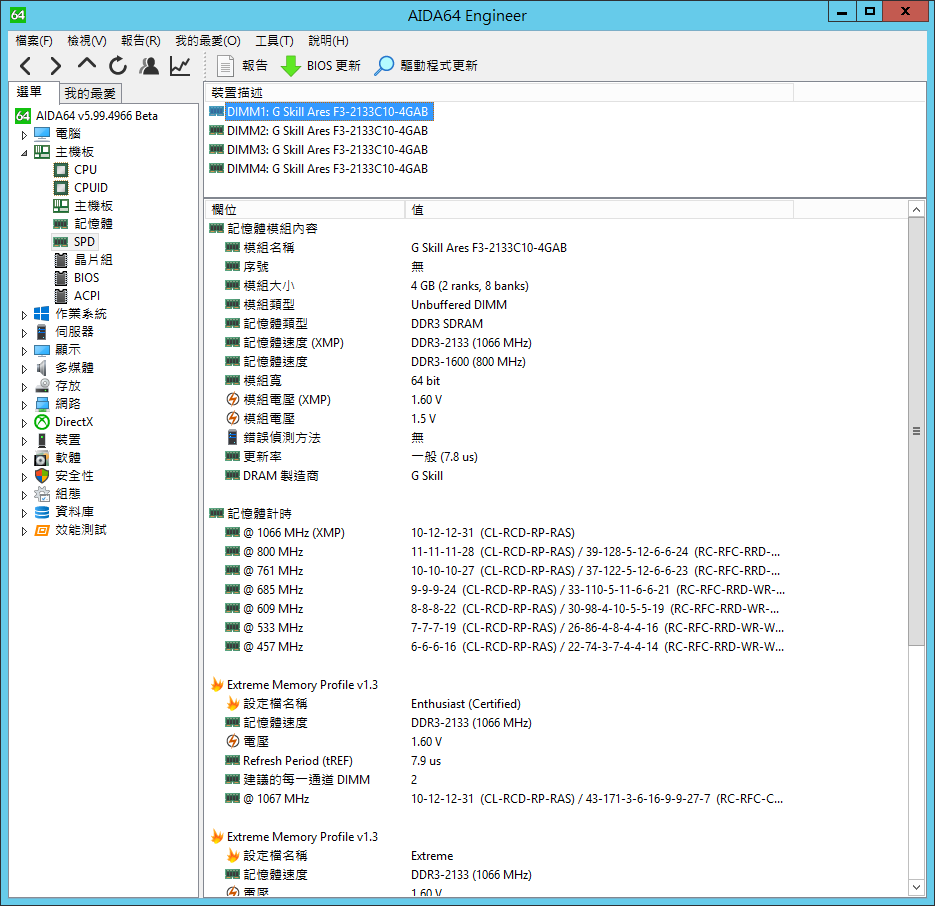Click the 驅動程式更新 toolbar button label

pos(439,66)
